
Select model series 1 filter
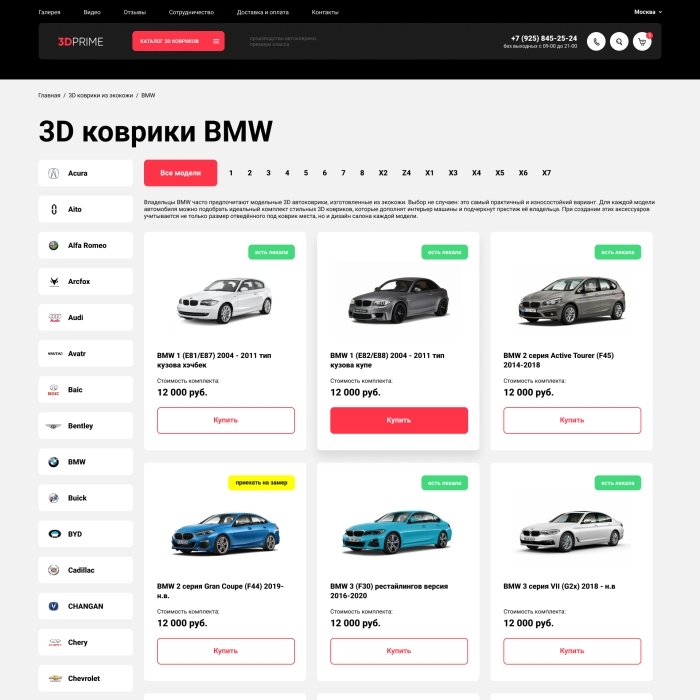tap(231, 173)
